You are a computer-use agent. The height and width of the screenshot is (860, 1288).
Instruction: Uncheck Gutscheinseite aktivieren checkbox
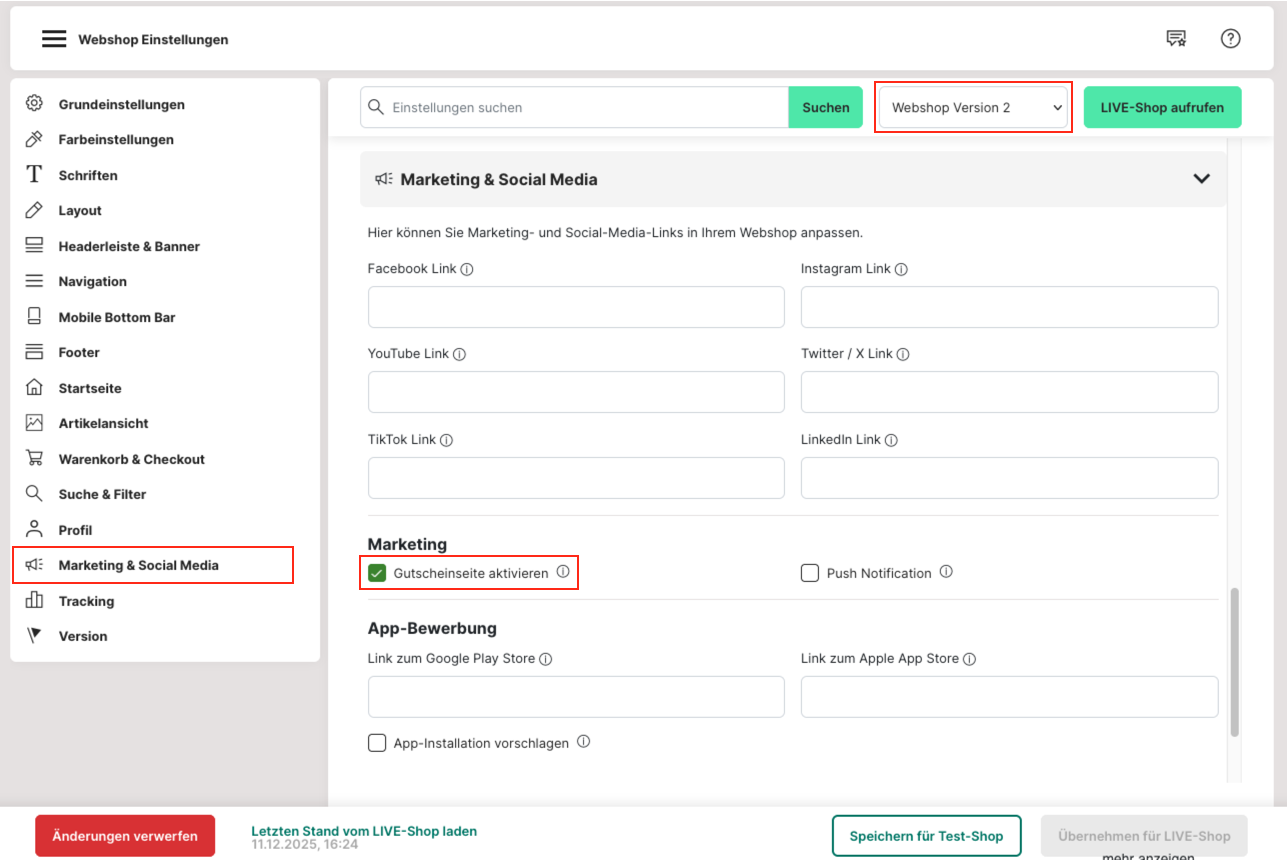377,573
